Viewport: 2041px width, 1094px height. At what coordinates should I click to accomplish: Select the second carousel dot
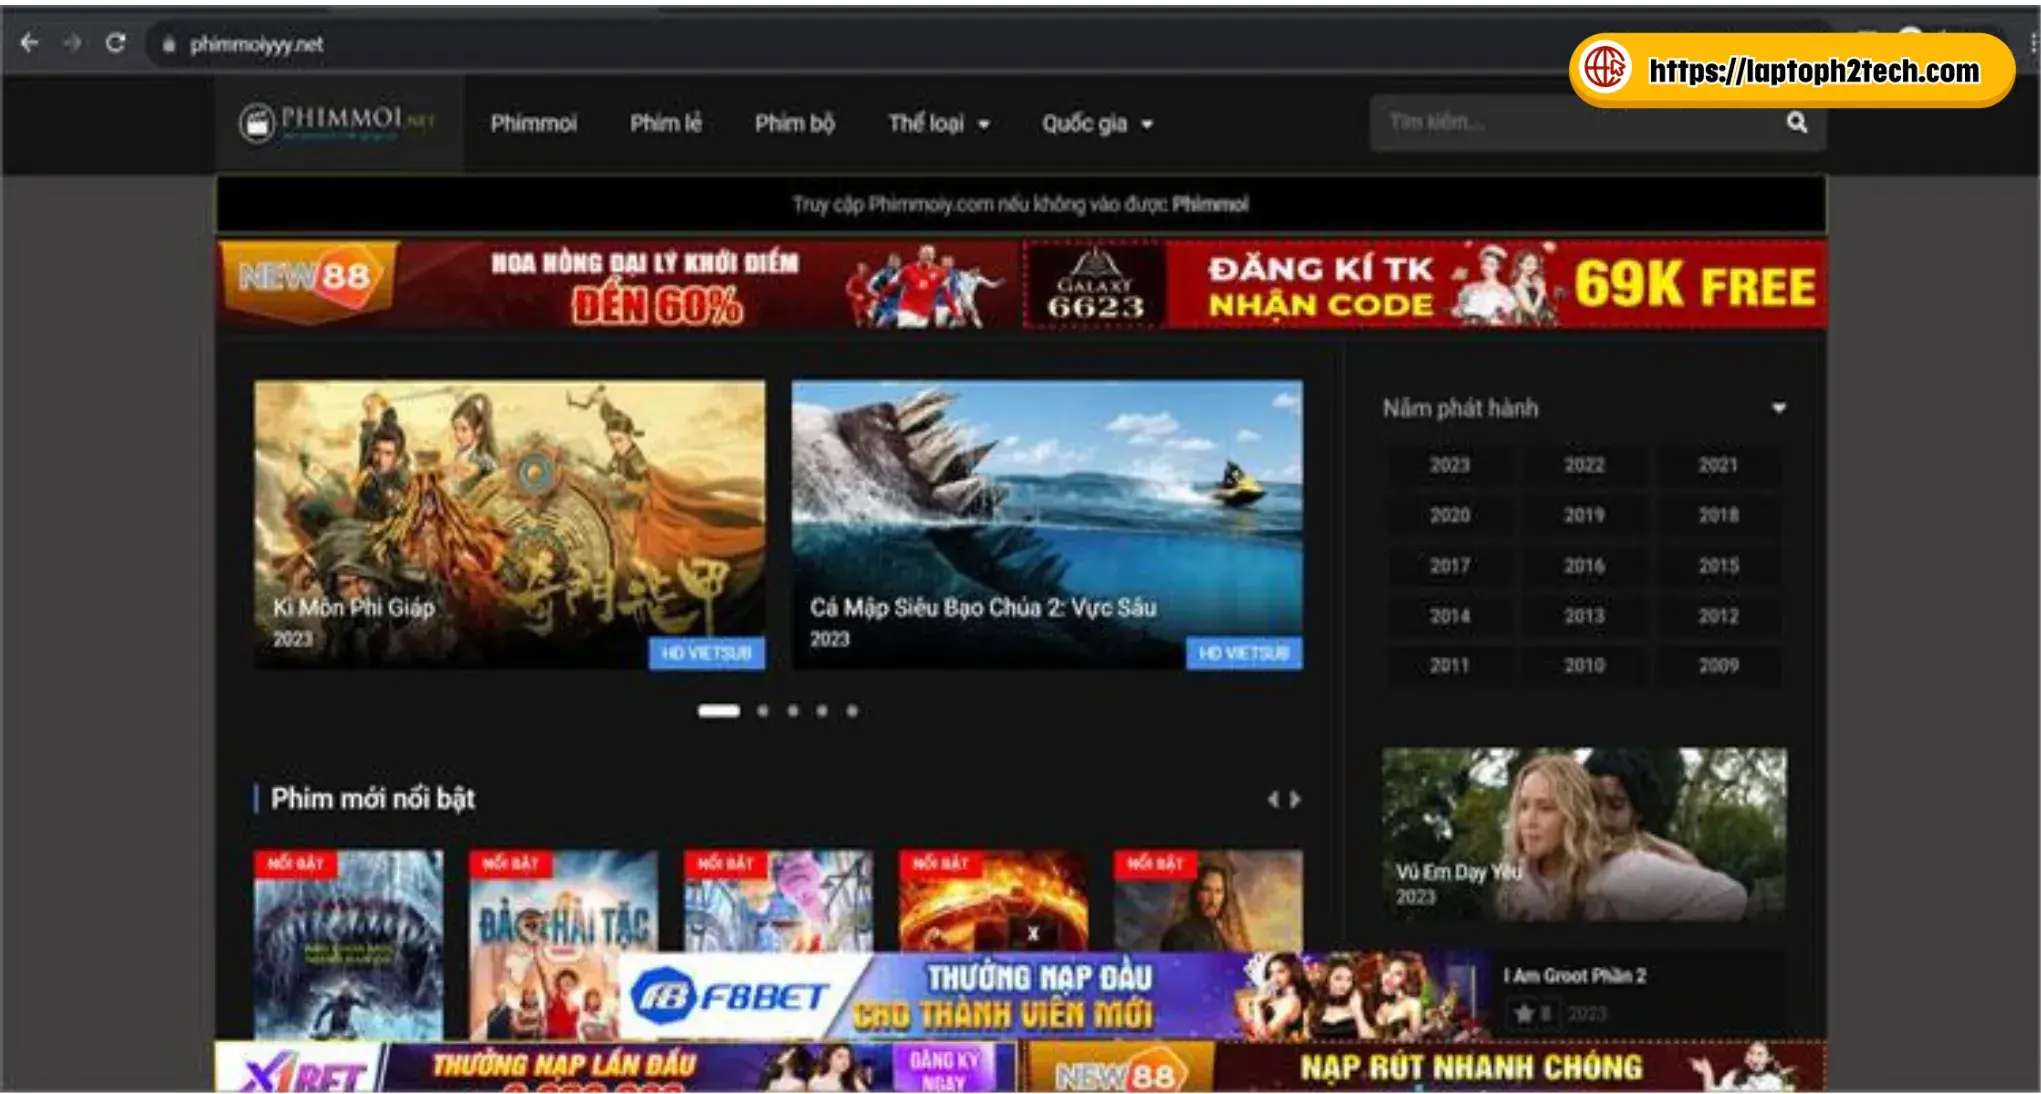[x=763, y=711]
